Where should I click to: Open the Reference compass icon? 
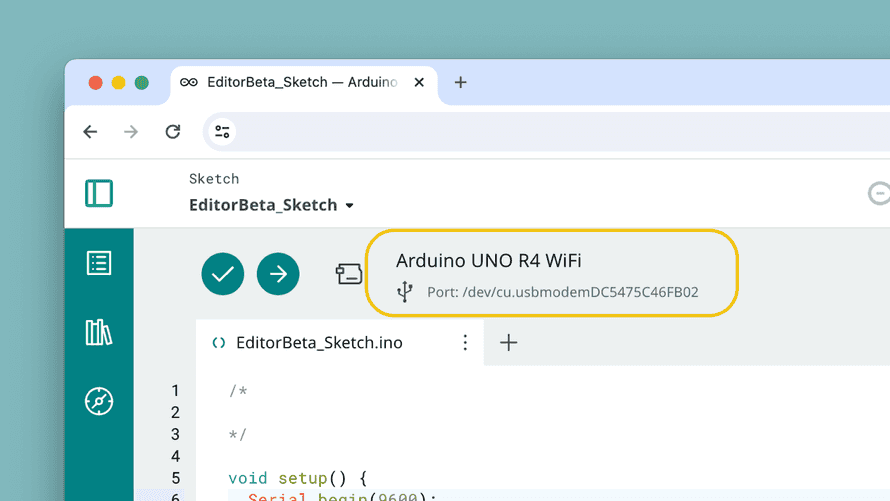(x=99, y=401)
